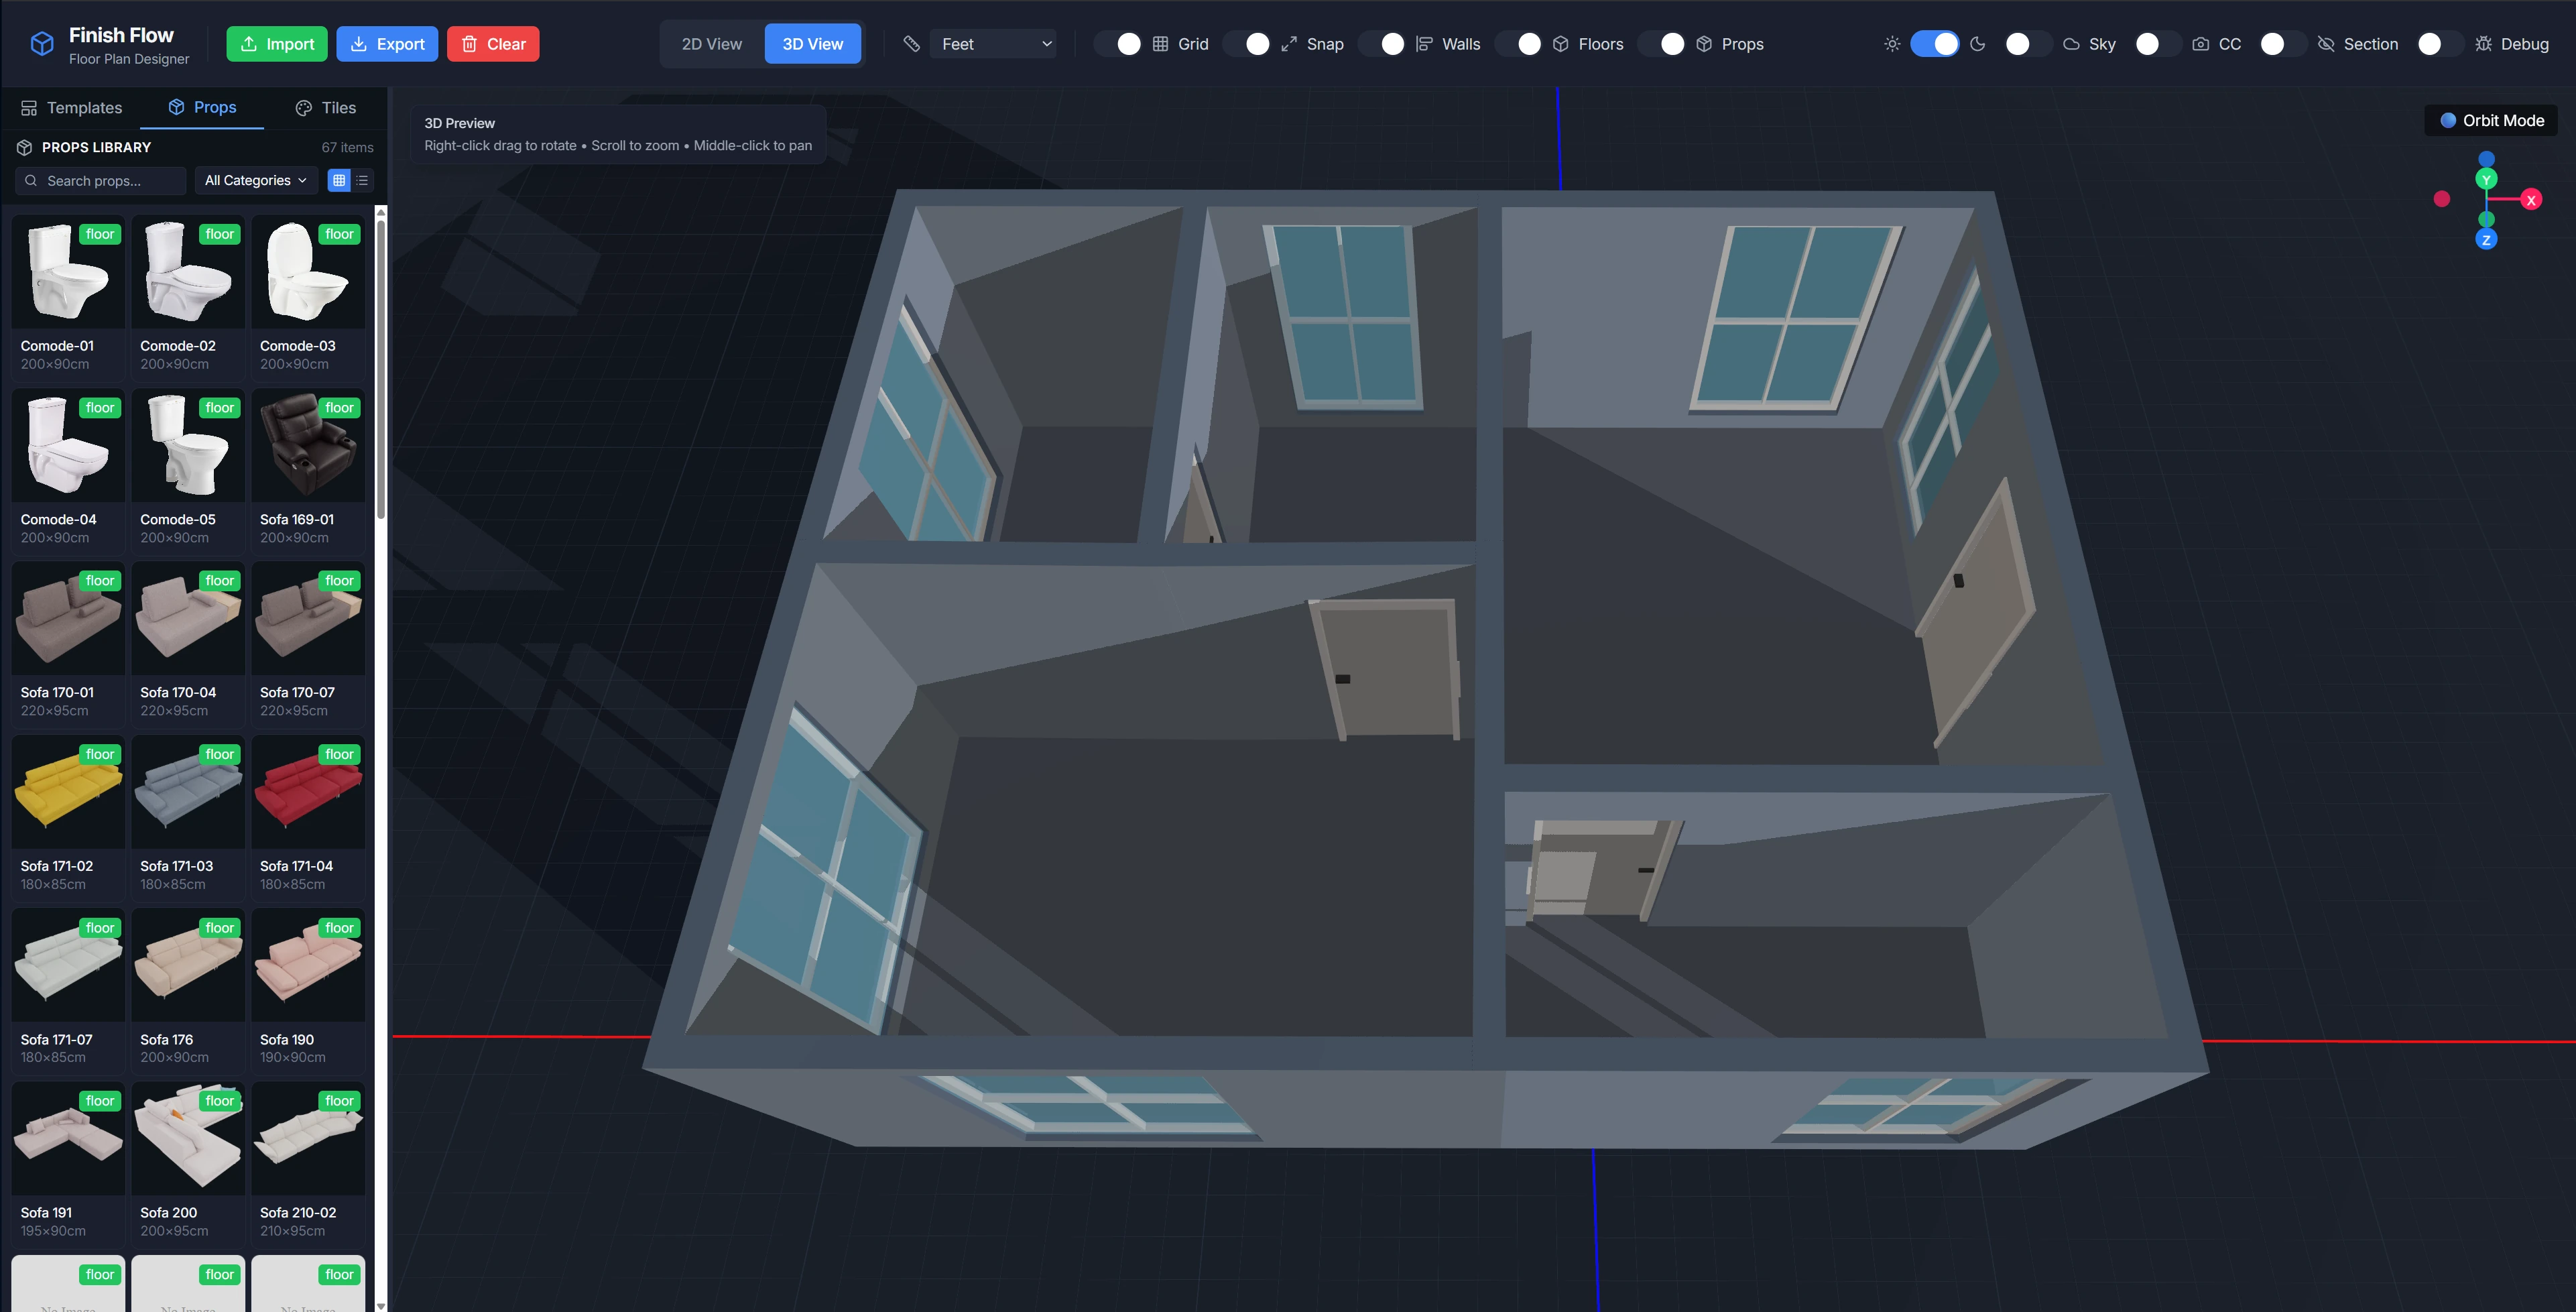Screen dimensions: 2576x1312
Task: Open the Feet units dropdown
Action: tap(993, 44)
